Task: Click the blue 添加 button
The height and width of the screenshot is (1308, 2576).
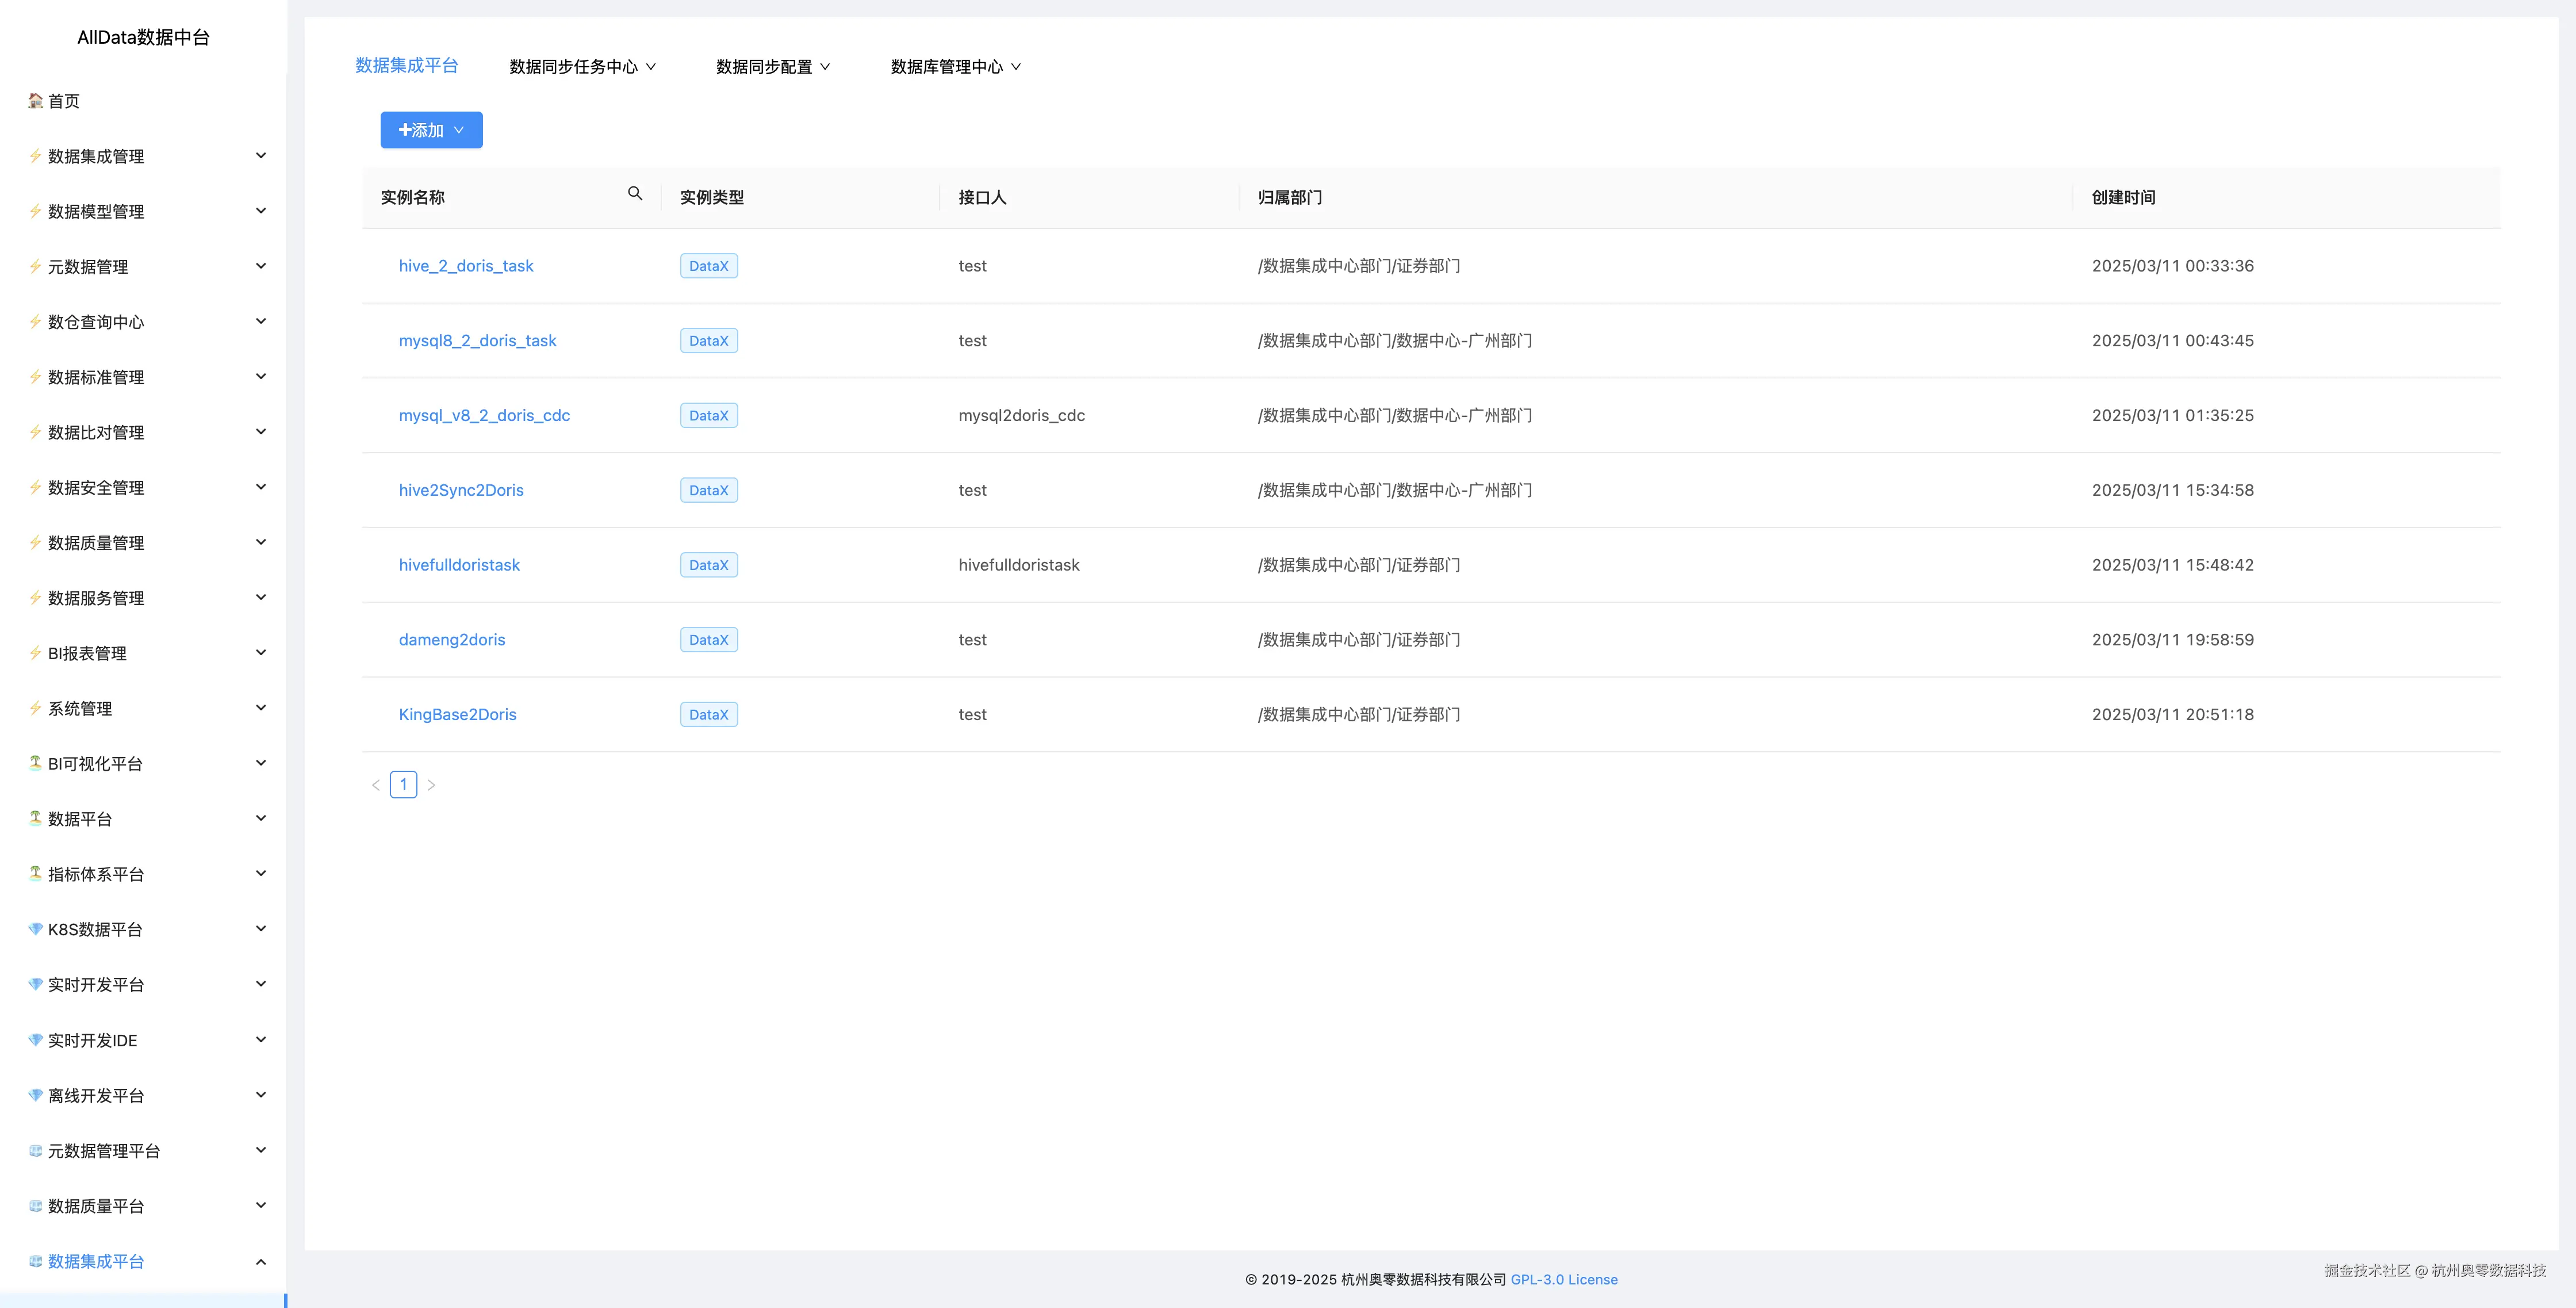Action: (431, 130)
